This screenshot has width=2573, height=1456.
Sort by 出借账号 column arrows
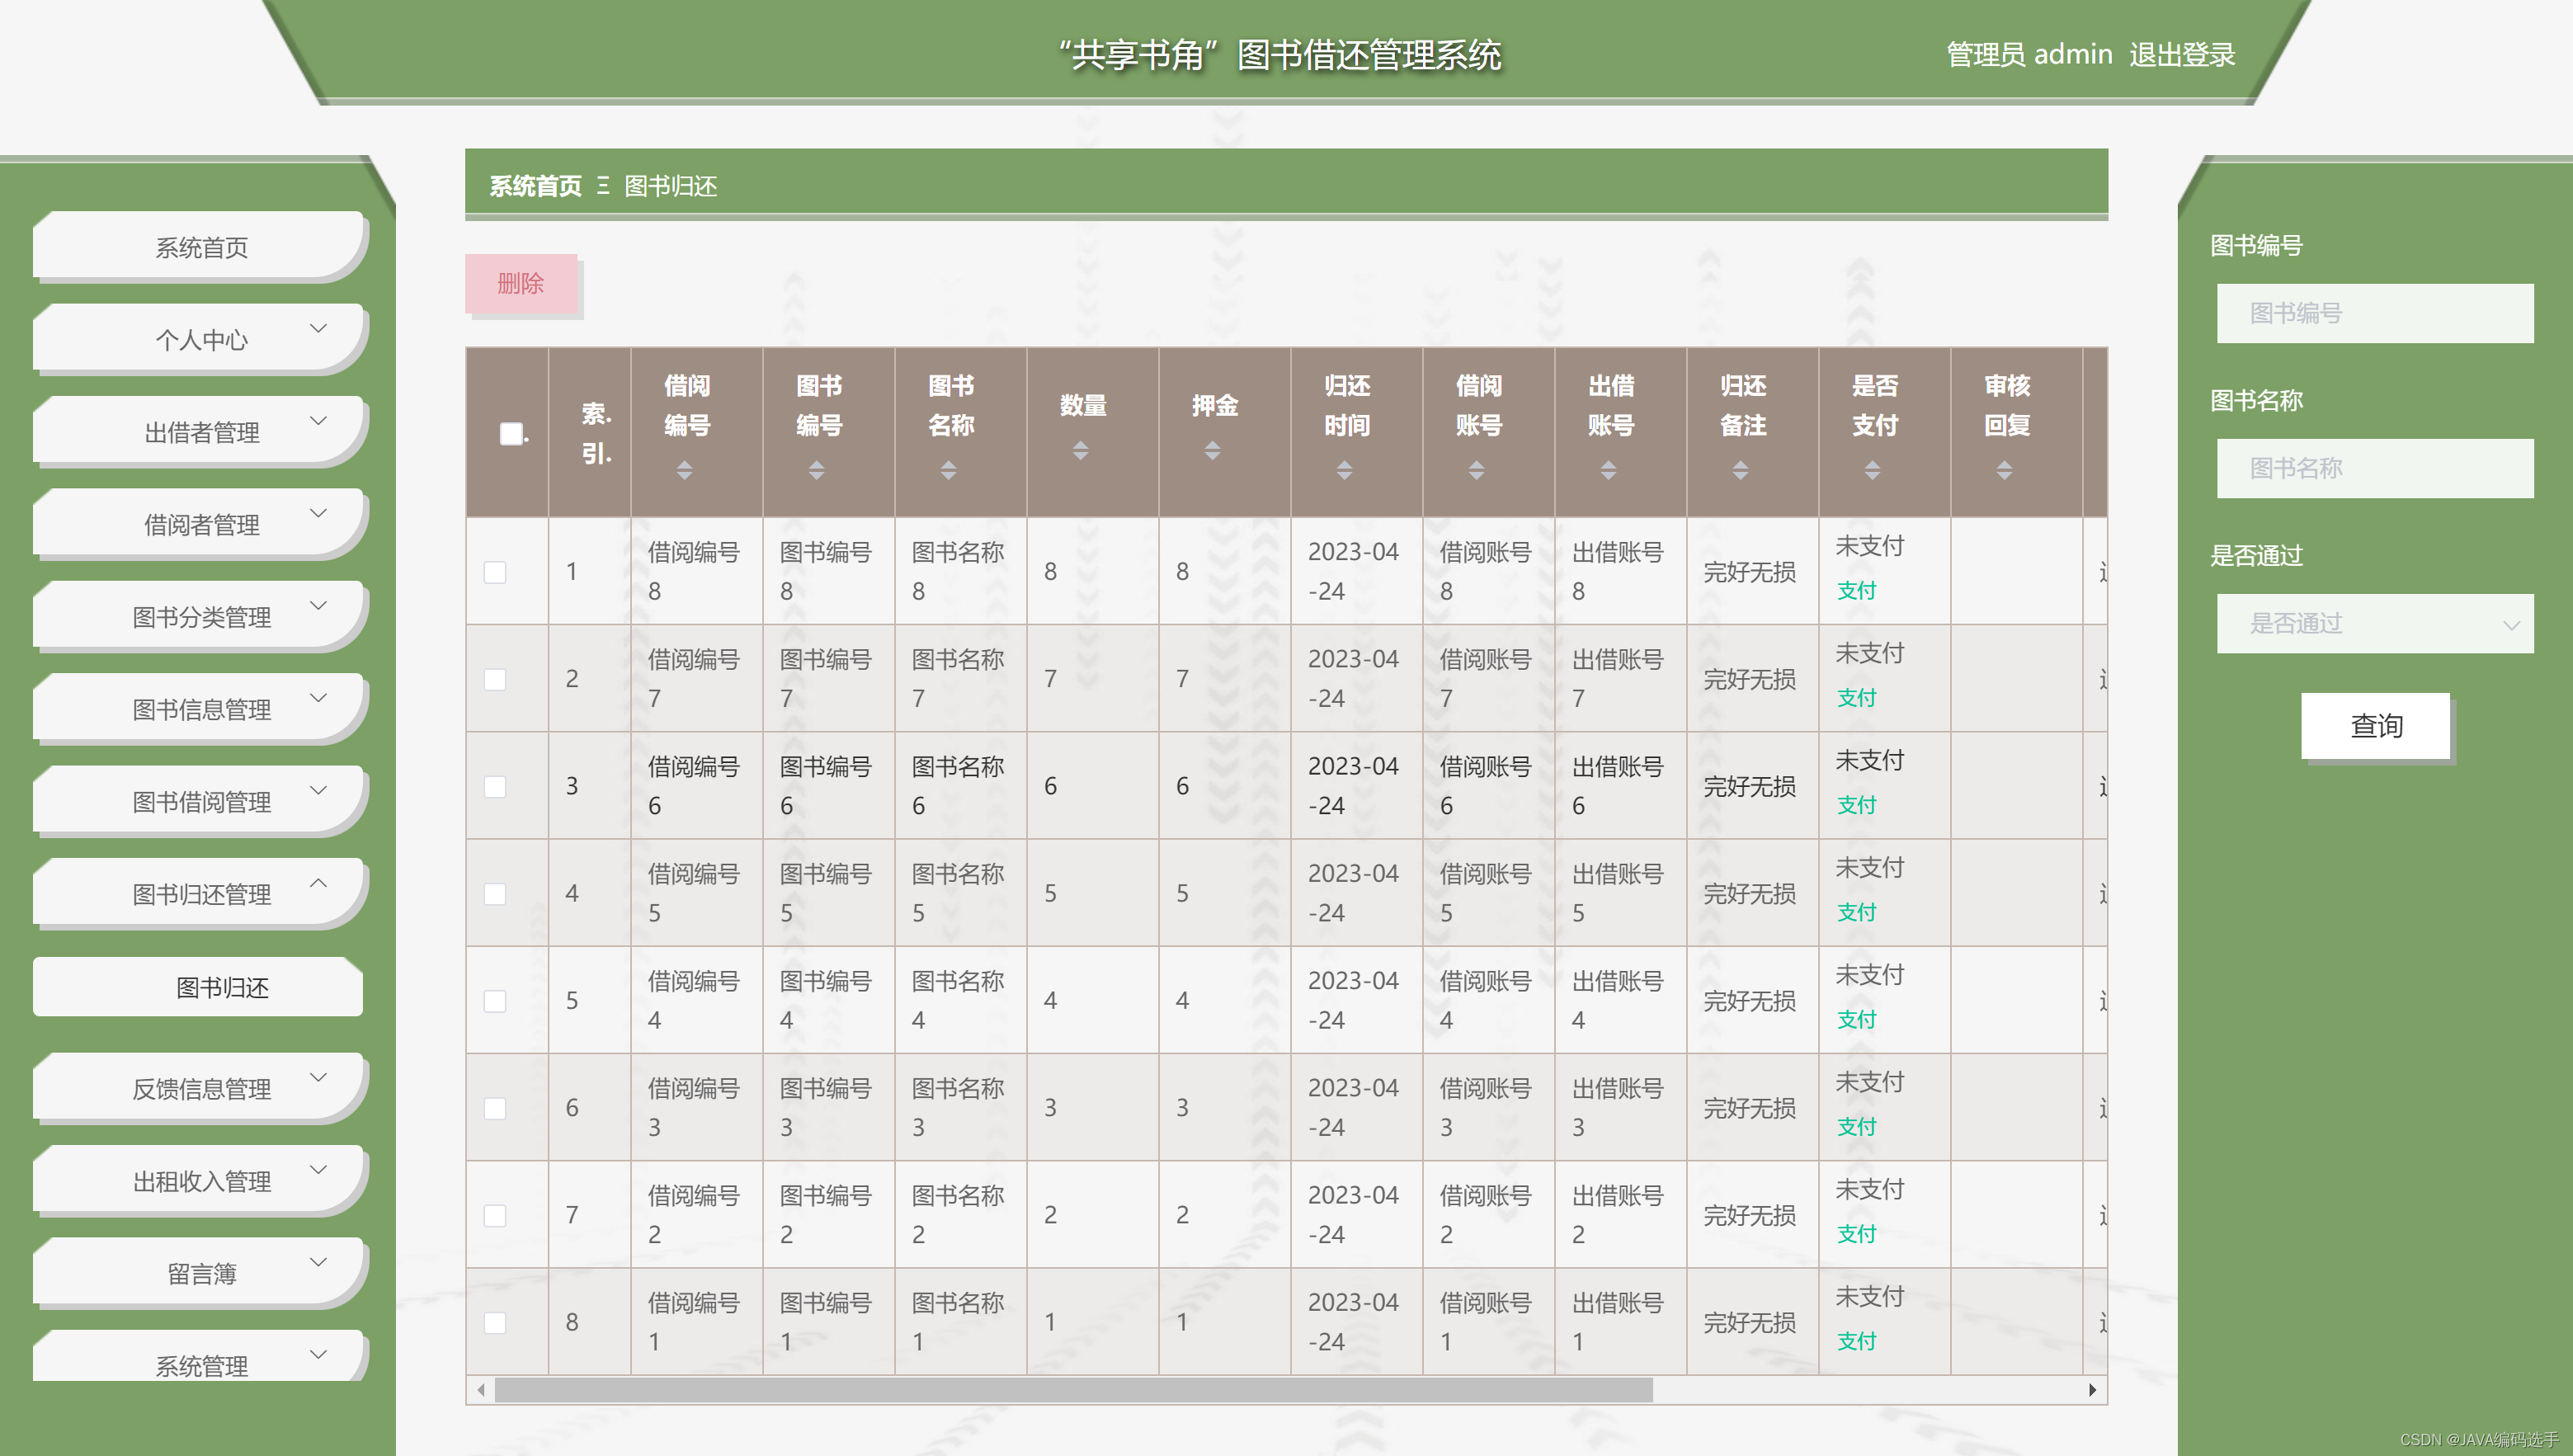pyautogui.click(x=1609, y=470)
